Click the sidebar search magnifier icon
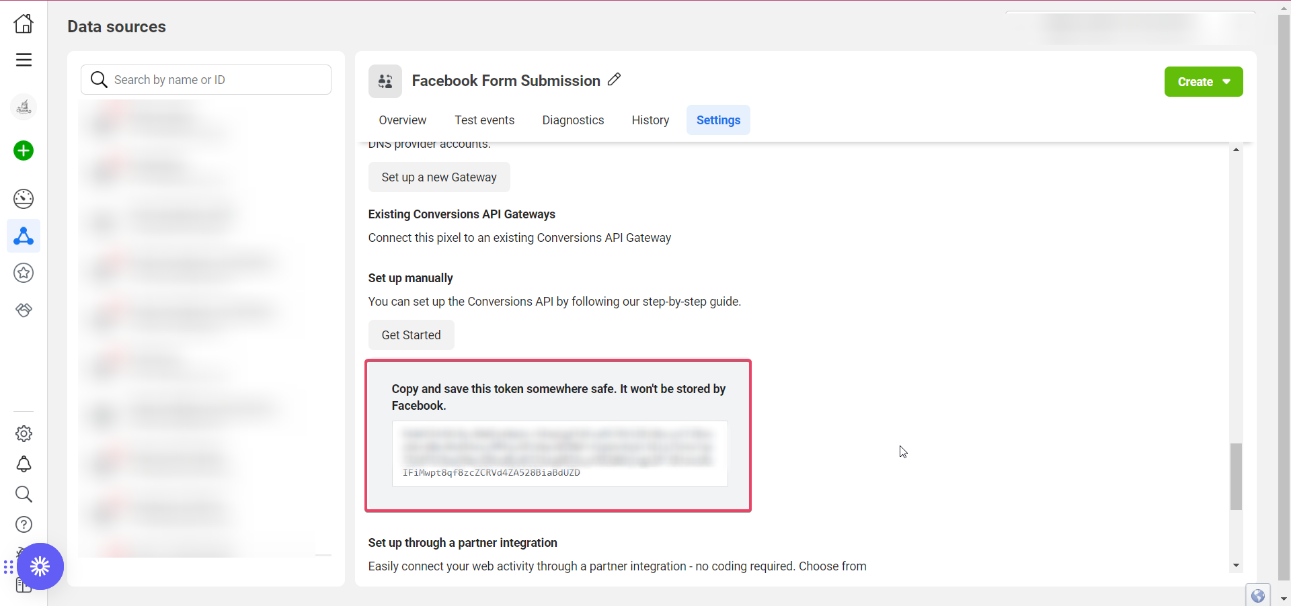This screenshot has height=606, width=1291. coord(24,494)
